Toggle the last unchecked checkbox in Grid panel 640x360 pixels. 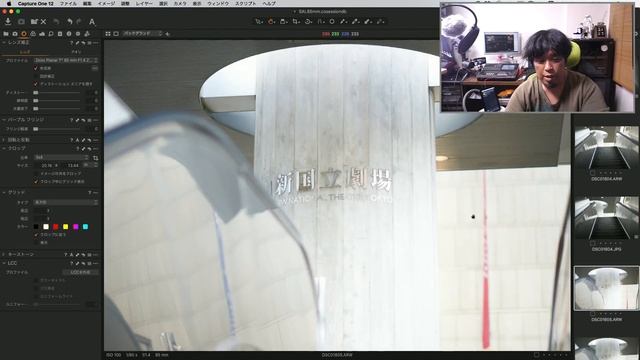pyautogui.click(x=36, y=242)
